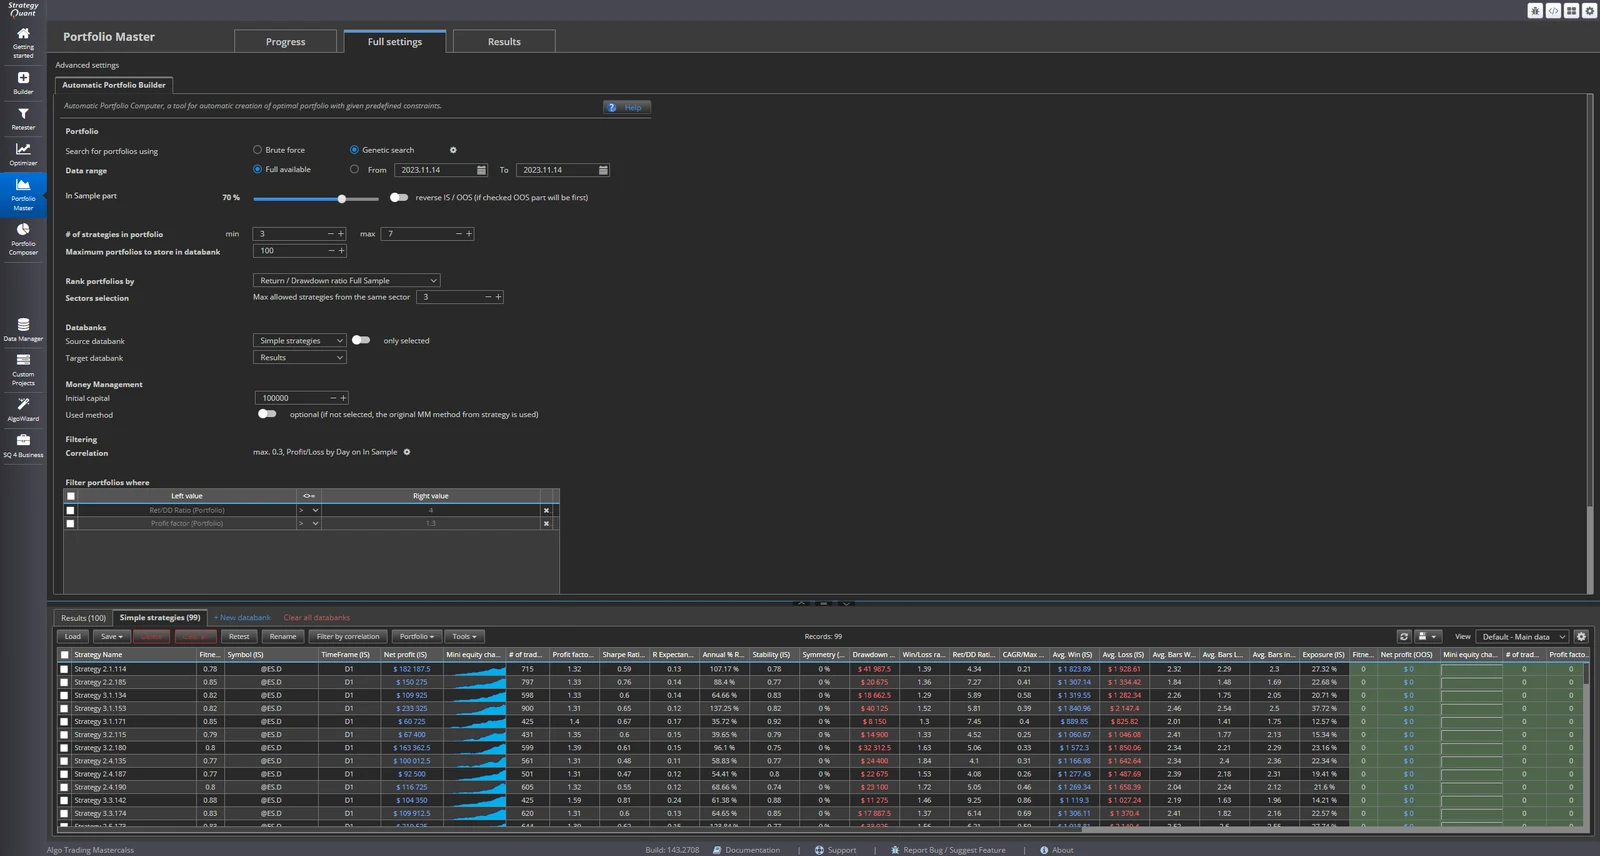The height and width of the screenshot is (856, 1600).
Task: Open the Portfolio dropdown menu
Action: 417,636
